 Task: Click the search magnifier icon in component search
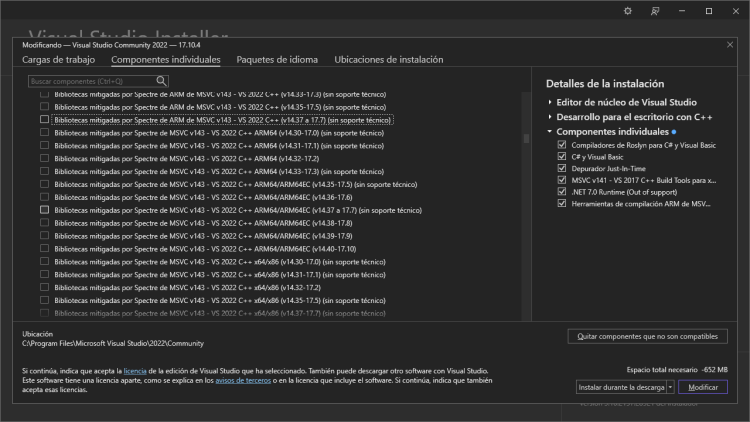coord(162,81)
